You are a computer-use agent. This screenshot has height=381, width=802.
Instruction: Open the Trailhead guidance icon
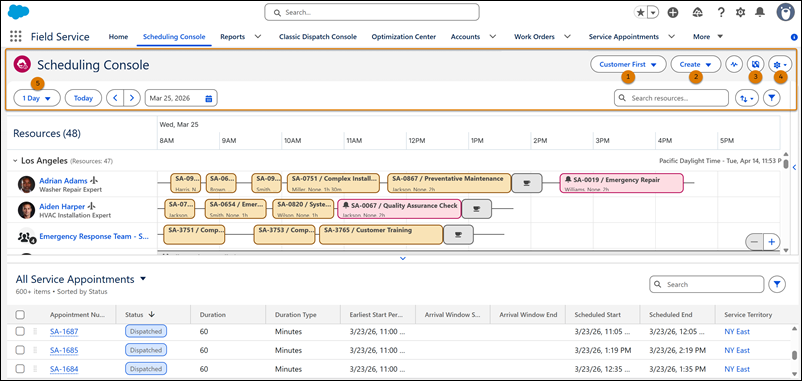[x=698, y=13]
